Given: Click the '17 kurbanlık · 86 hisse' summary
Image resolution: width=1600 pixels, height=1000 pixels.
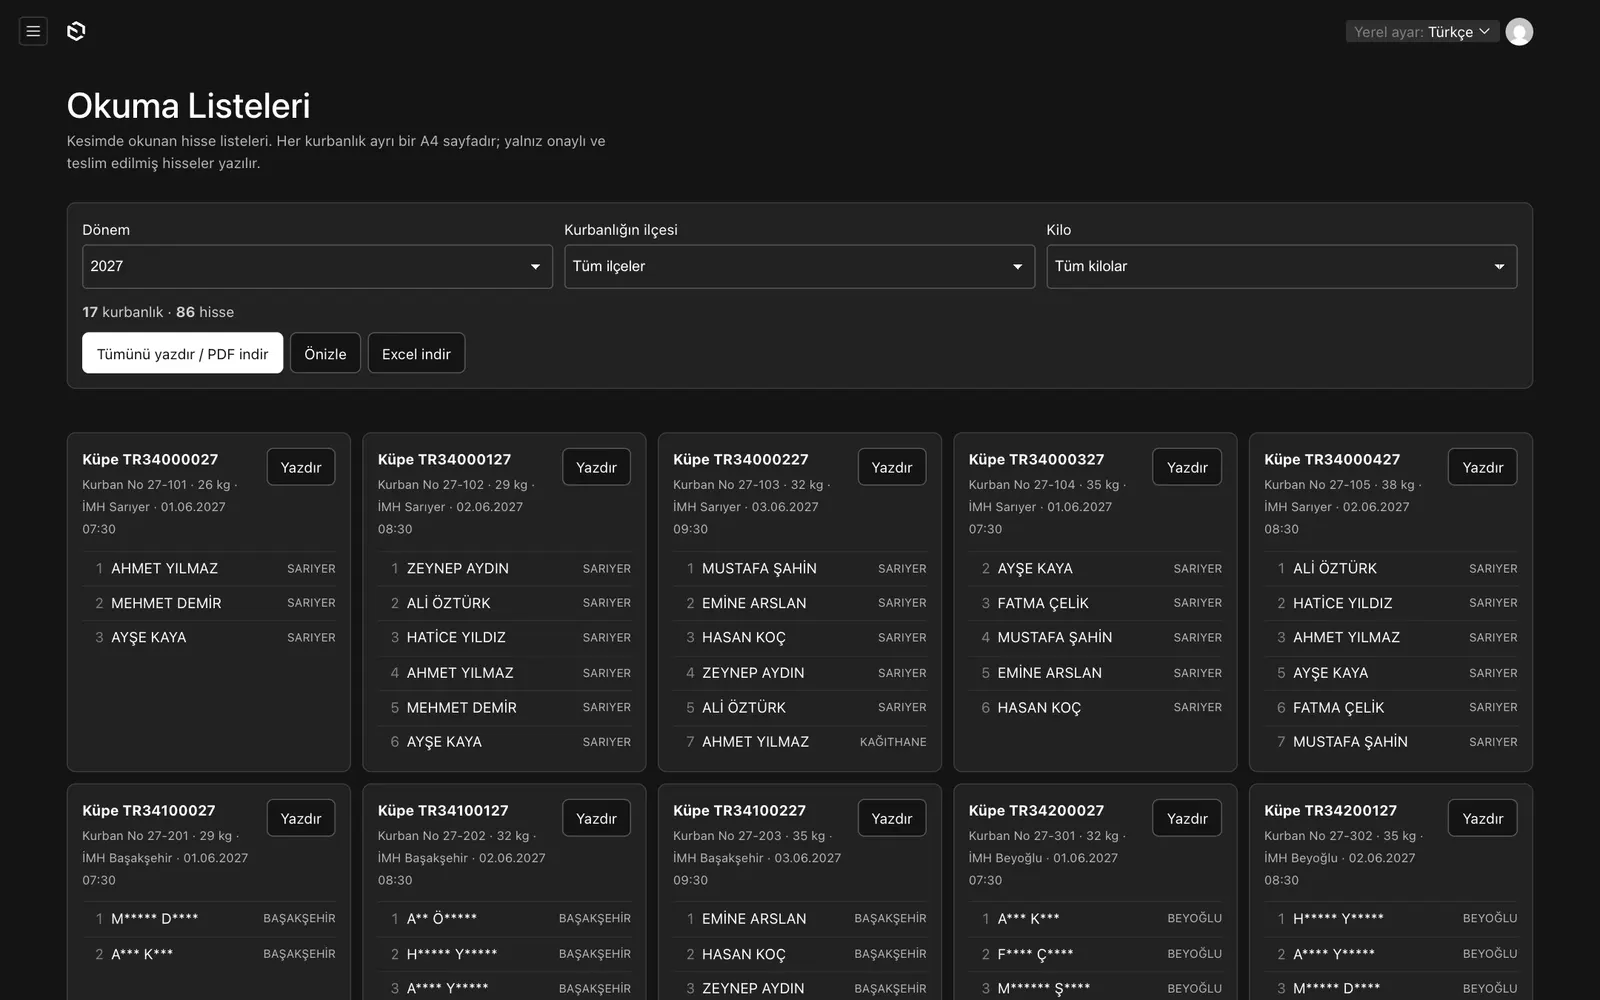Looking at the screenshot, I should coord(158,312).
